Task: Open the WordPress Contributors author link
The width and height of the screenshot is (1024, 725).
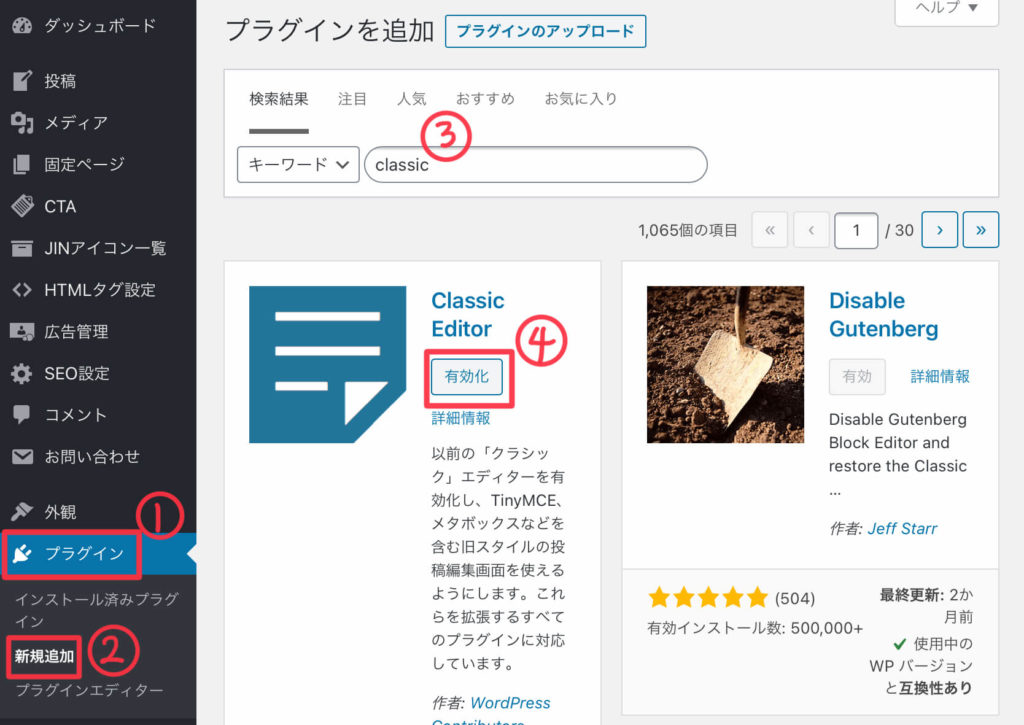Action: (490, 711)
